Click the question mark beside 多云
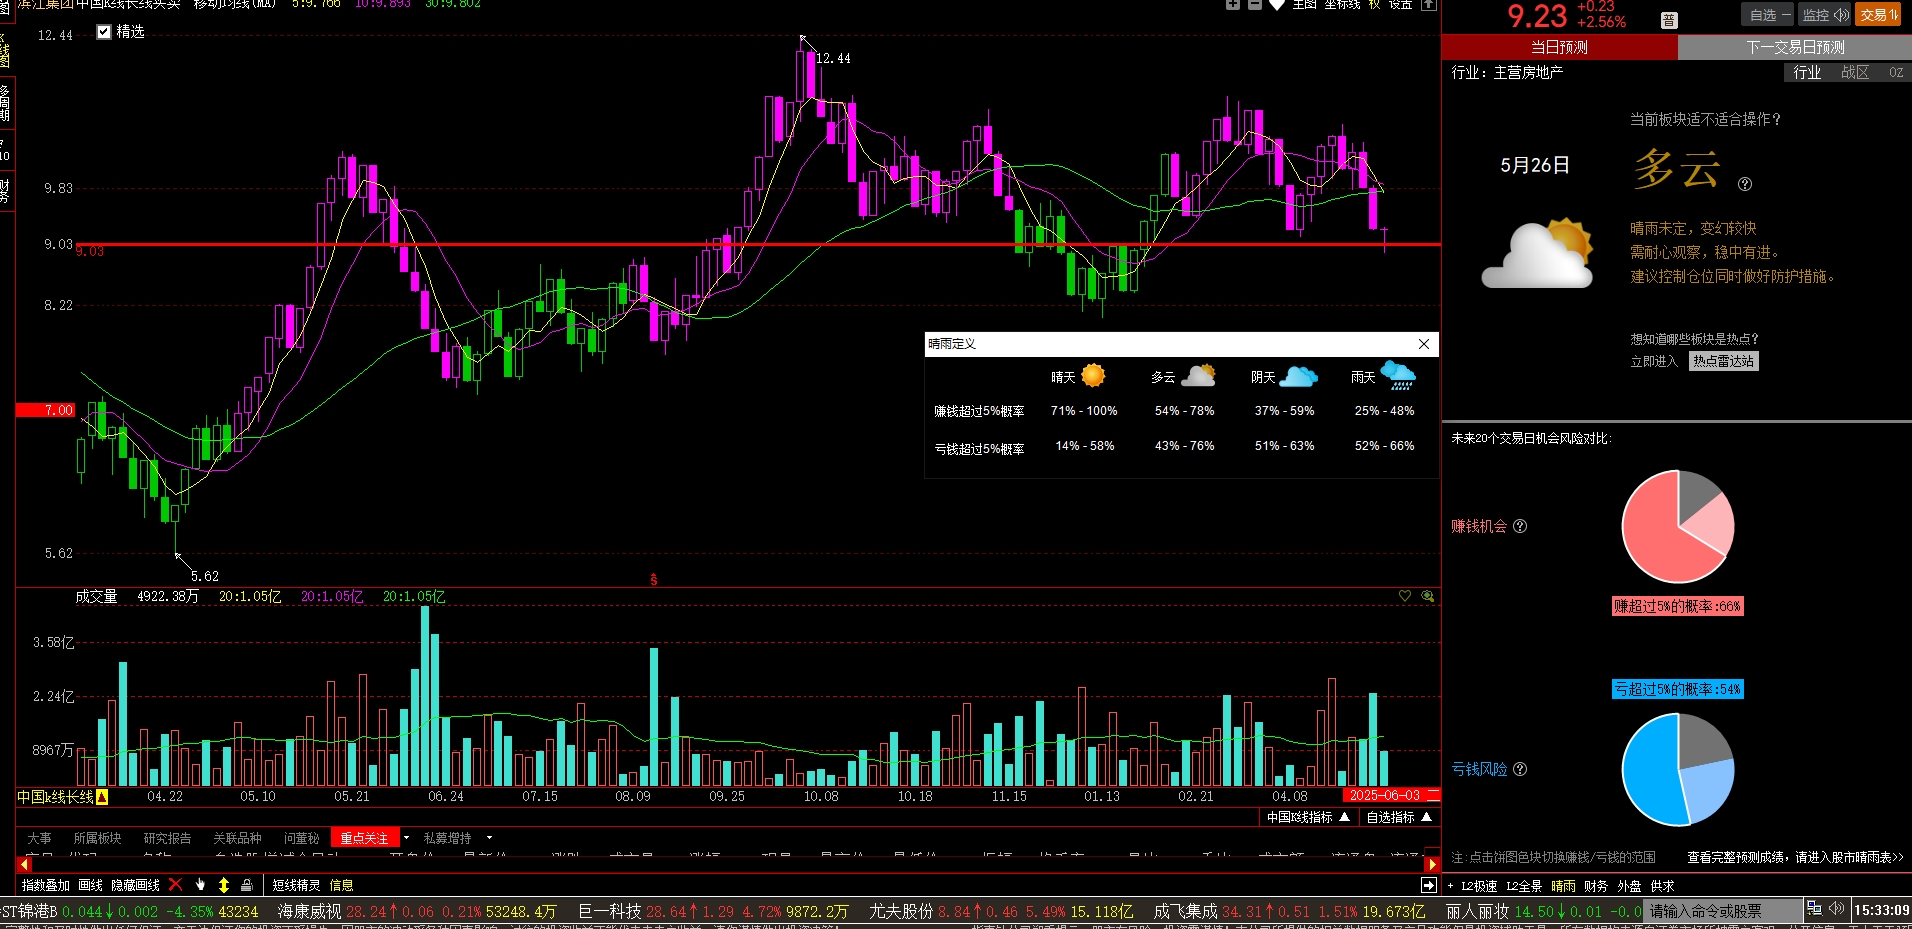Image resolution: width=1912 pixels, height=929 pixels. coord(1745,184)
